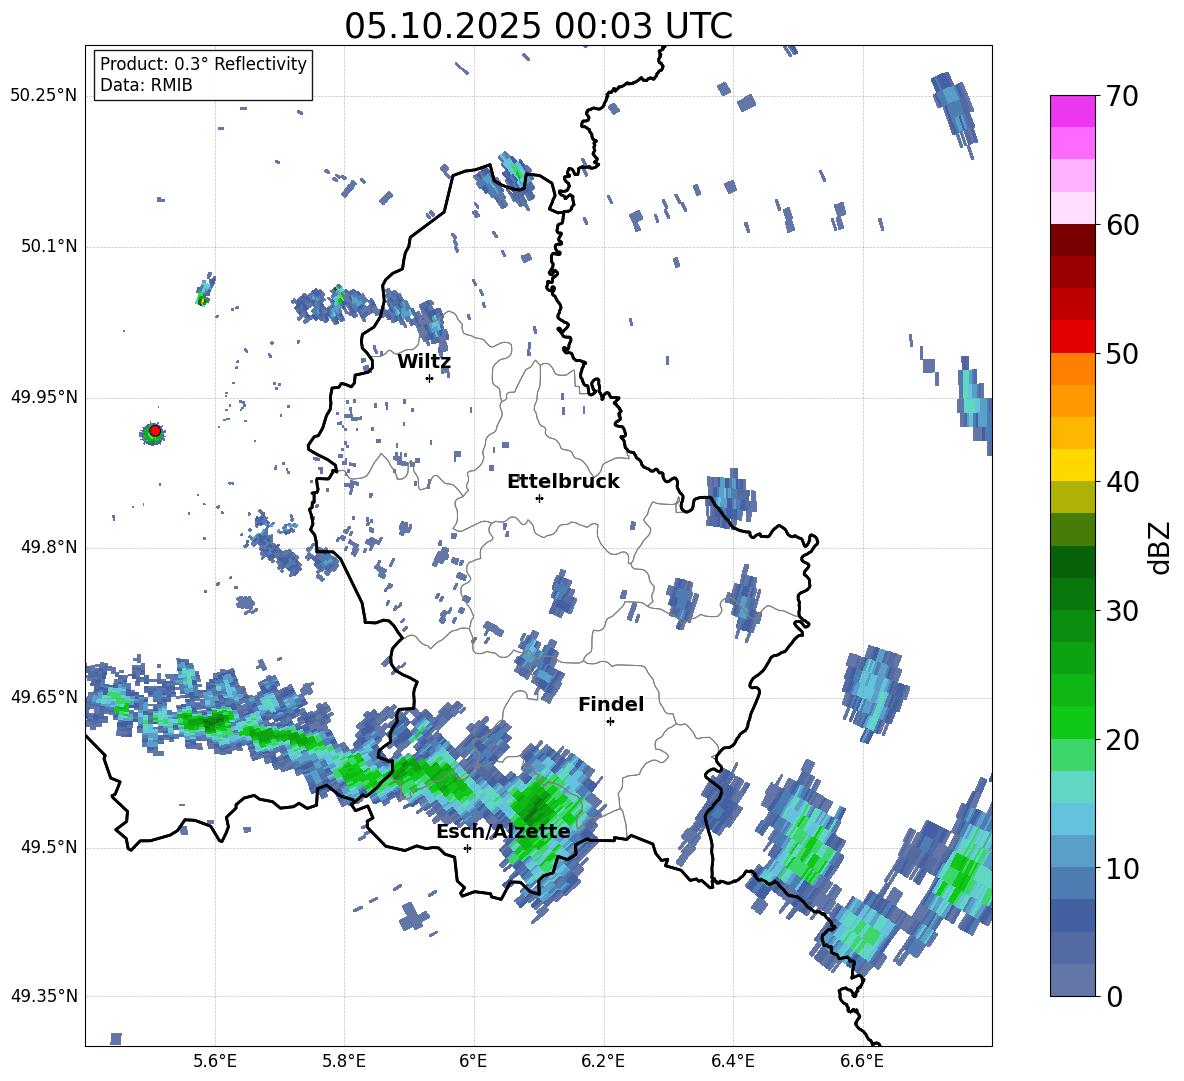Click the colorbar tick value 40
The width and height of the screenshot is (1184, 1081).
(x=1122, y=482)
